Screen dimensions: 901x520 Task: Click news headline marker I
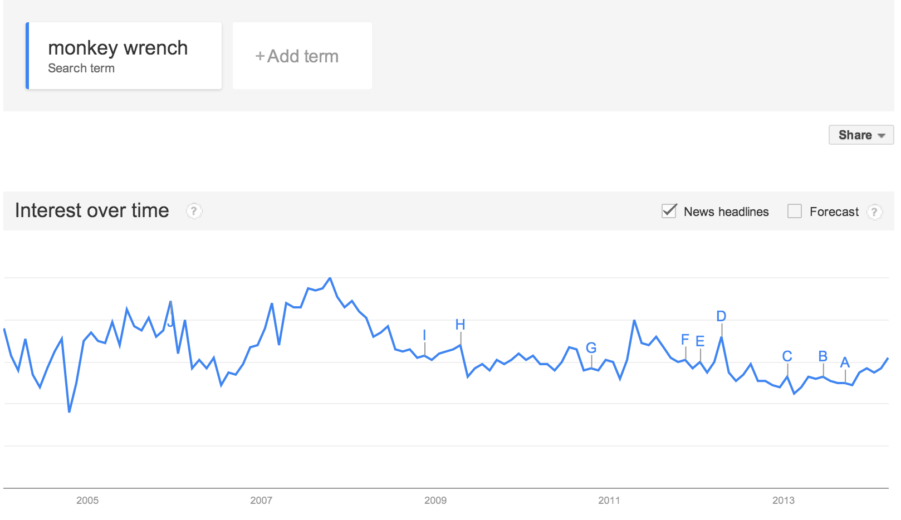(x=424, y=336)
